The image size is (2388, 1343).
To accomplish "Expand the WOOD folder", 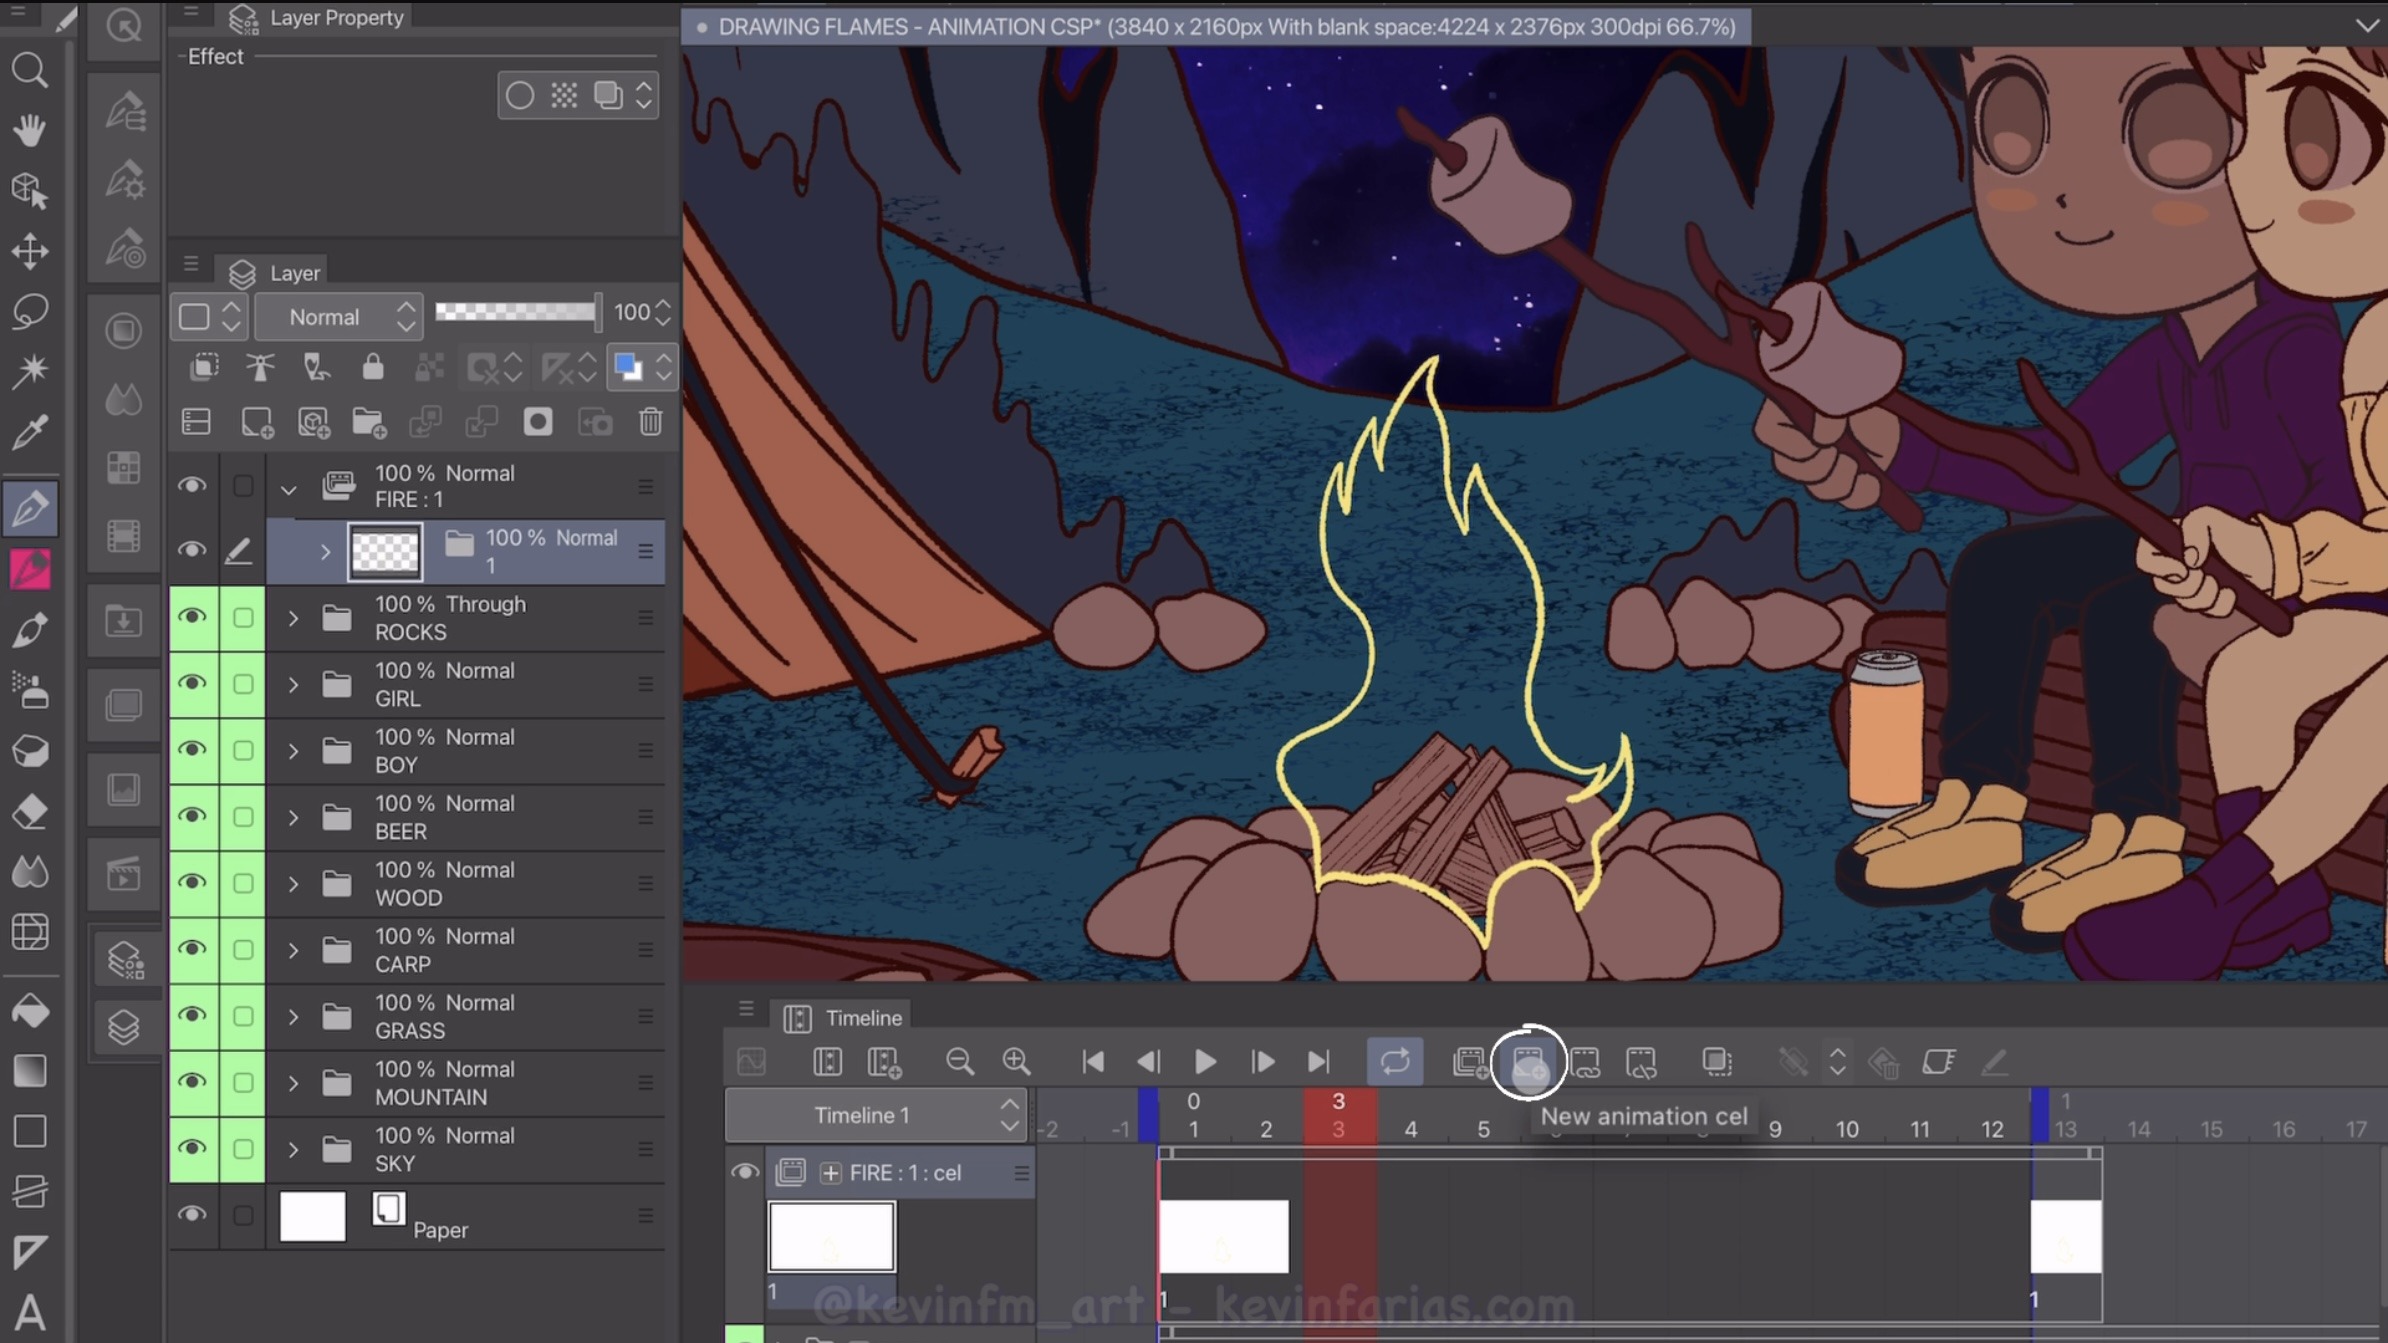I will click(293, 884).
